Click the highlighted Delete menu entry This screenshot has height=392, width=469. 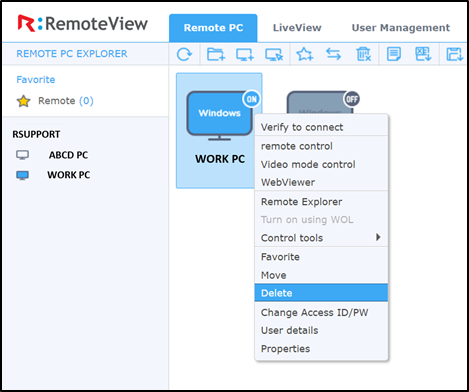coord(321,293)
